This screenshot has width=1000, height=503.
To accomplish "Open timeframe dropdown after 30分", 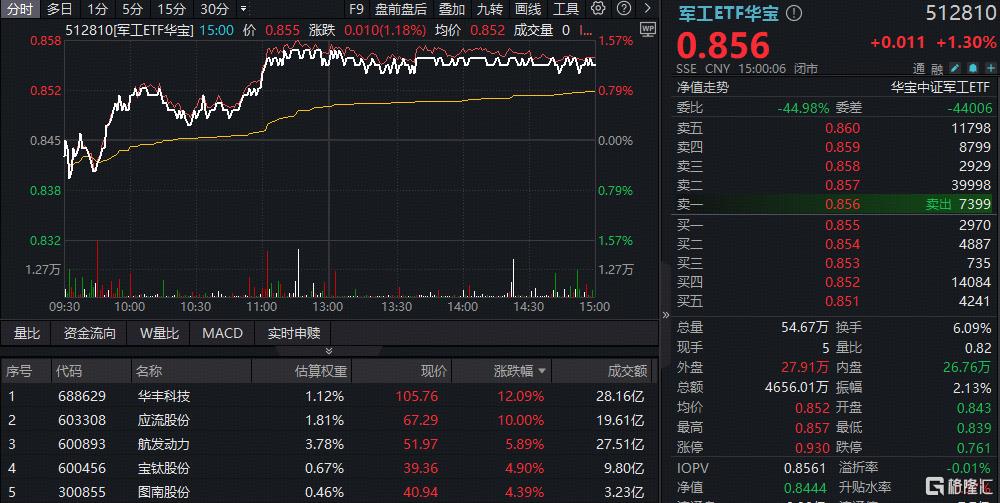I will tap(243, 9).
